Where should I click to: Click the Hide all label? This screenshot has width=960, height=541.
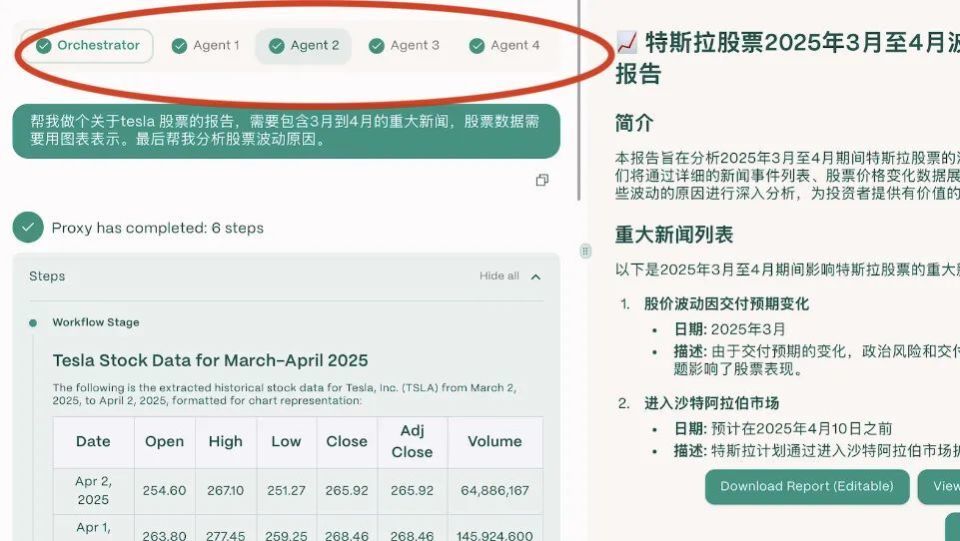[x=499, y=276]
